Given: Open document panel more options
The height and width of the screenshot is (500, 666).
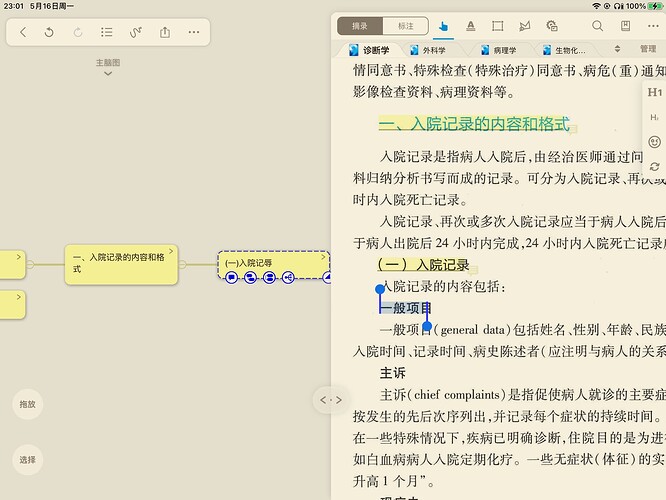Looking at the screenshot, I should tap(653, 26).
